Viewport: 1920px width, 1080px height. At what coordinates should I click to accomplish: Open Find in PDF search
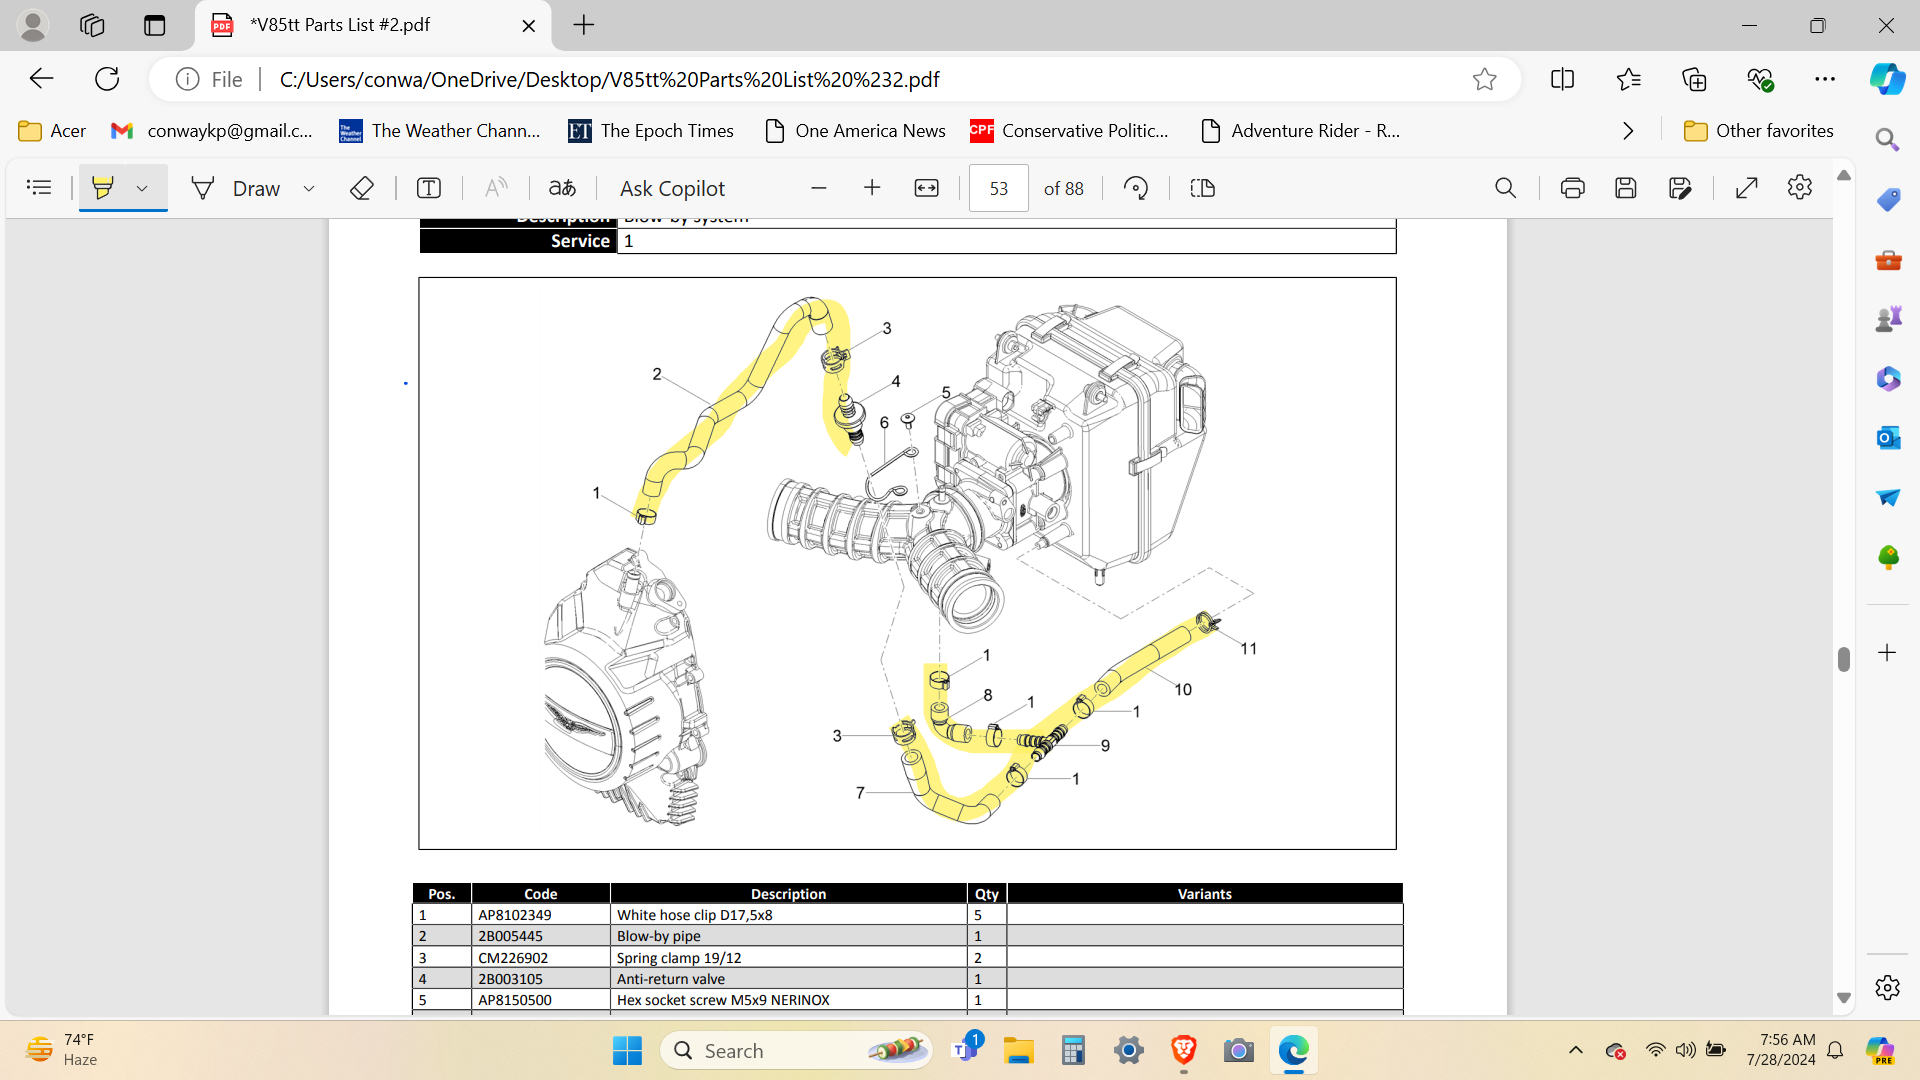pyautogui.click(x=1505, y=188)
